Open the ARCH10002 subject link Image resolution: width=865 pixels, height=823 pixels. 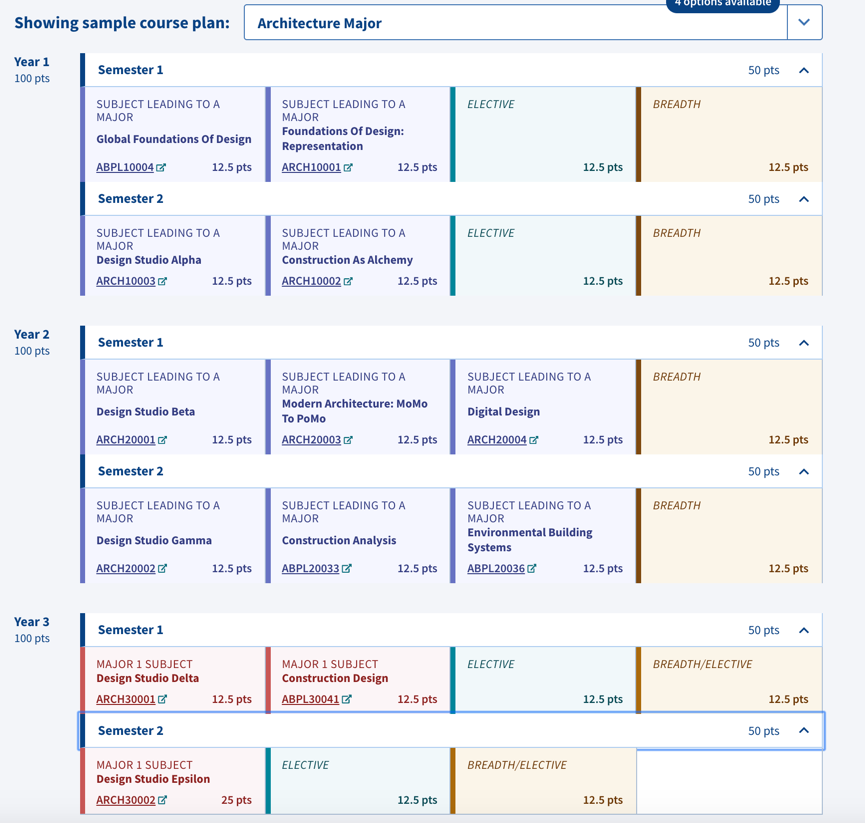(x=311, y=282)
